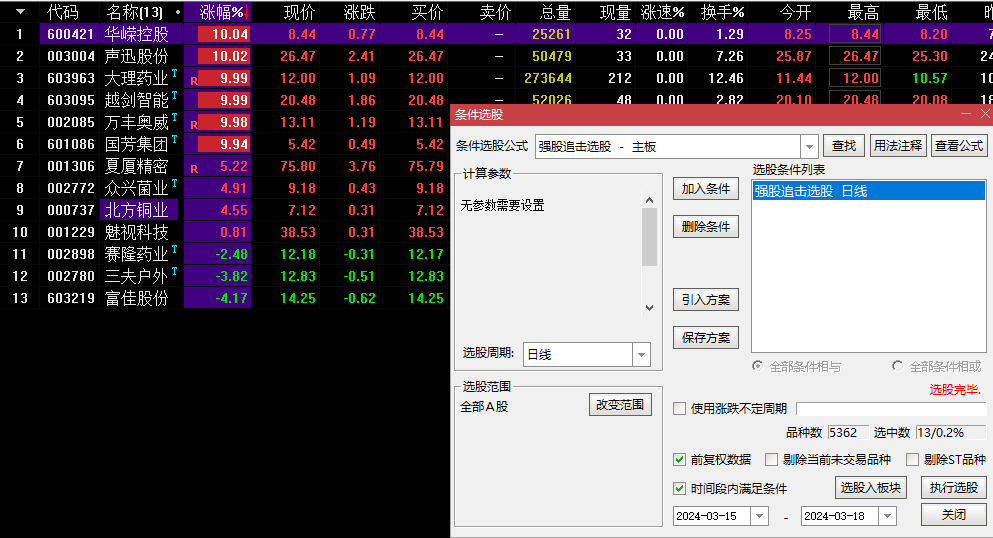Click the T marker beside 越剑智能
Viewport: 993px width, 538px height.
point(174,95)
